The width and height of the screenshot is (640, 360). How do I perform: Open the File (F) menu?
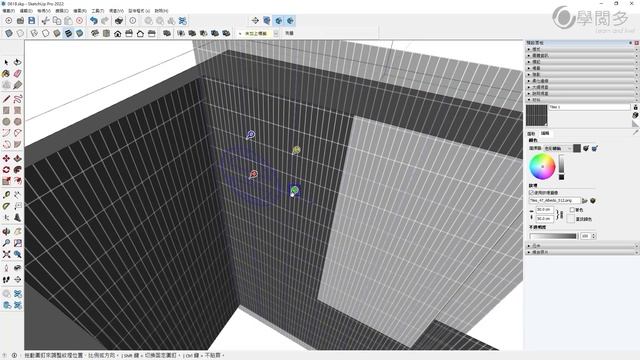pyautogui.click(x=9, y=11)
